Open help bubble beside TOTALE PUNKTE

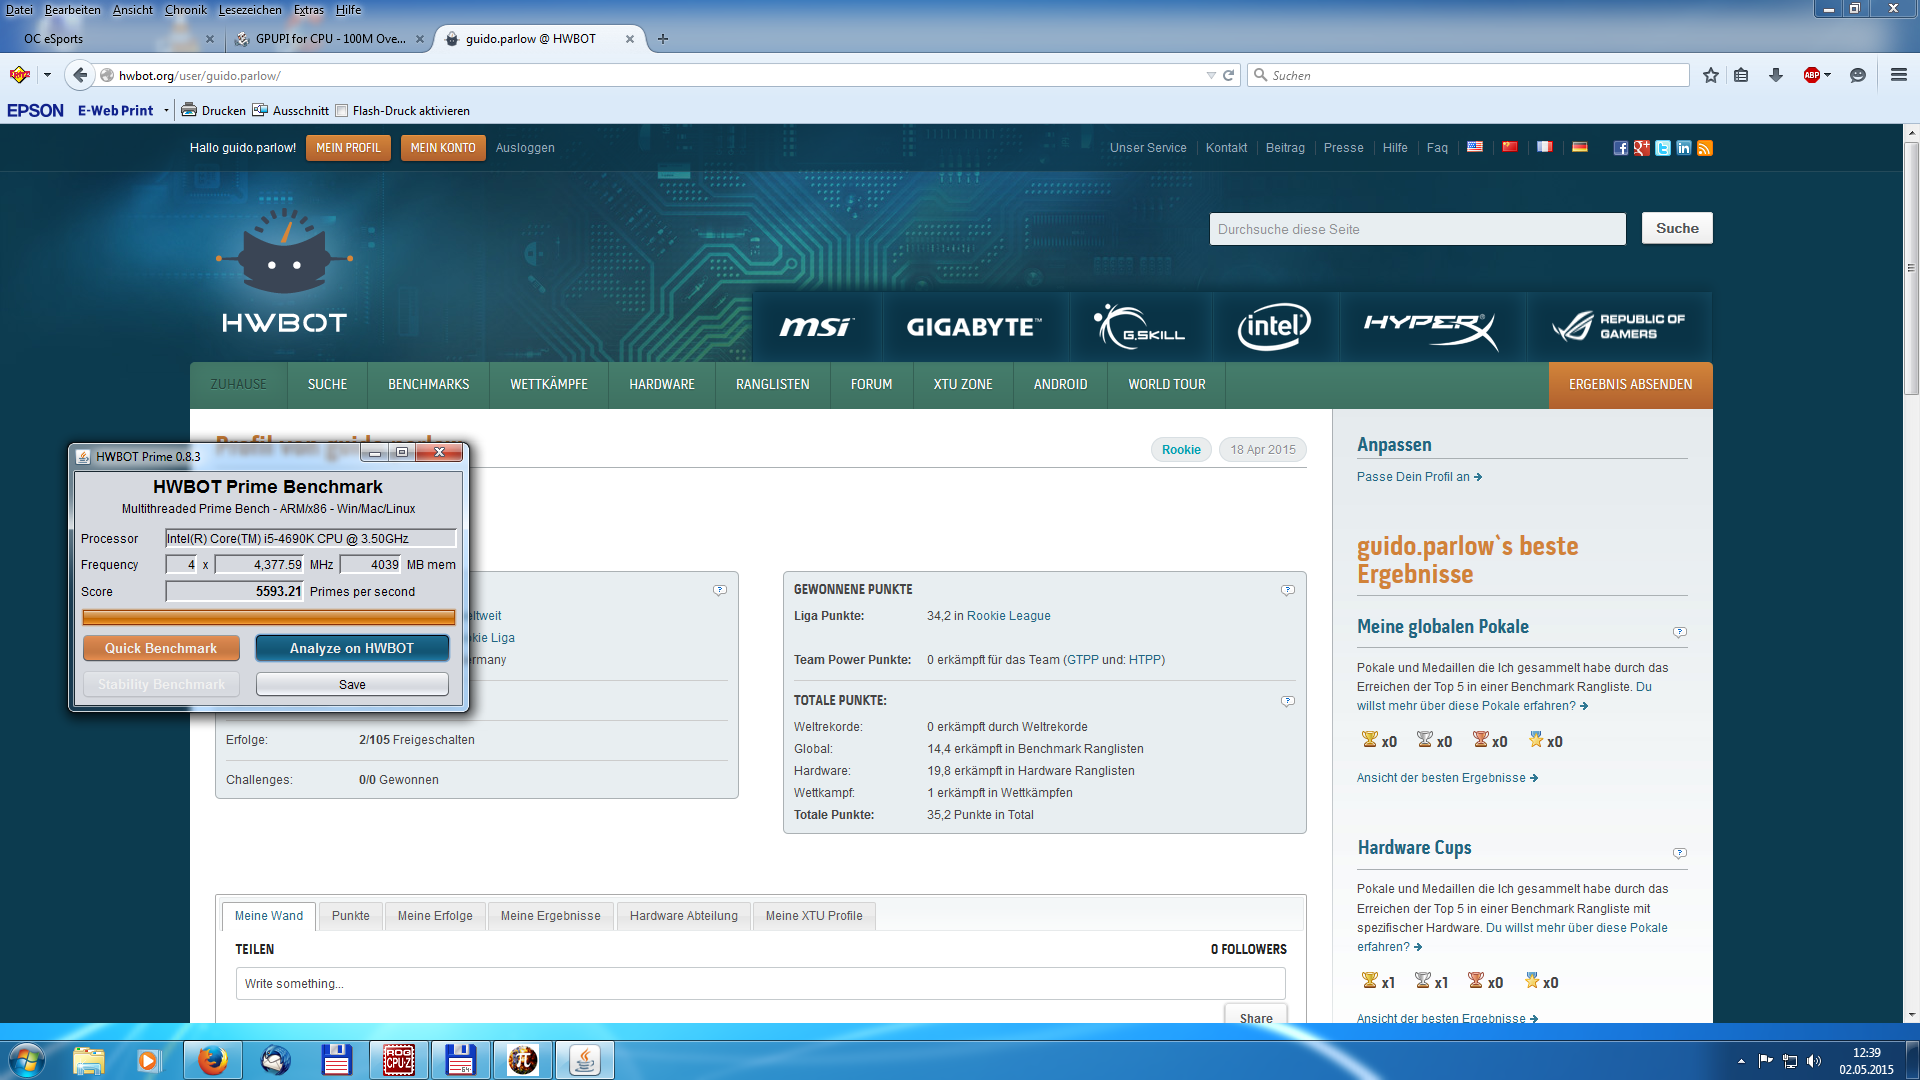(1288, 701)
